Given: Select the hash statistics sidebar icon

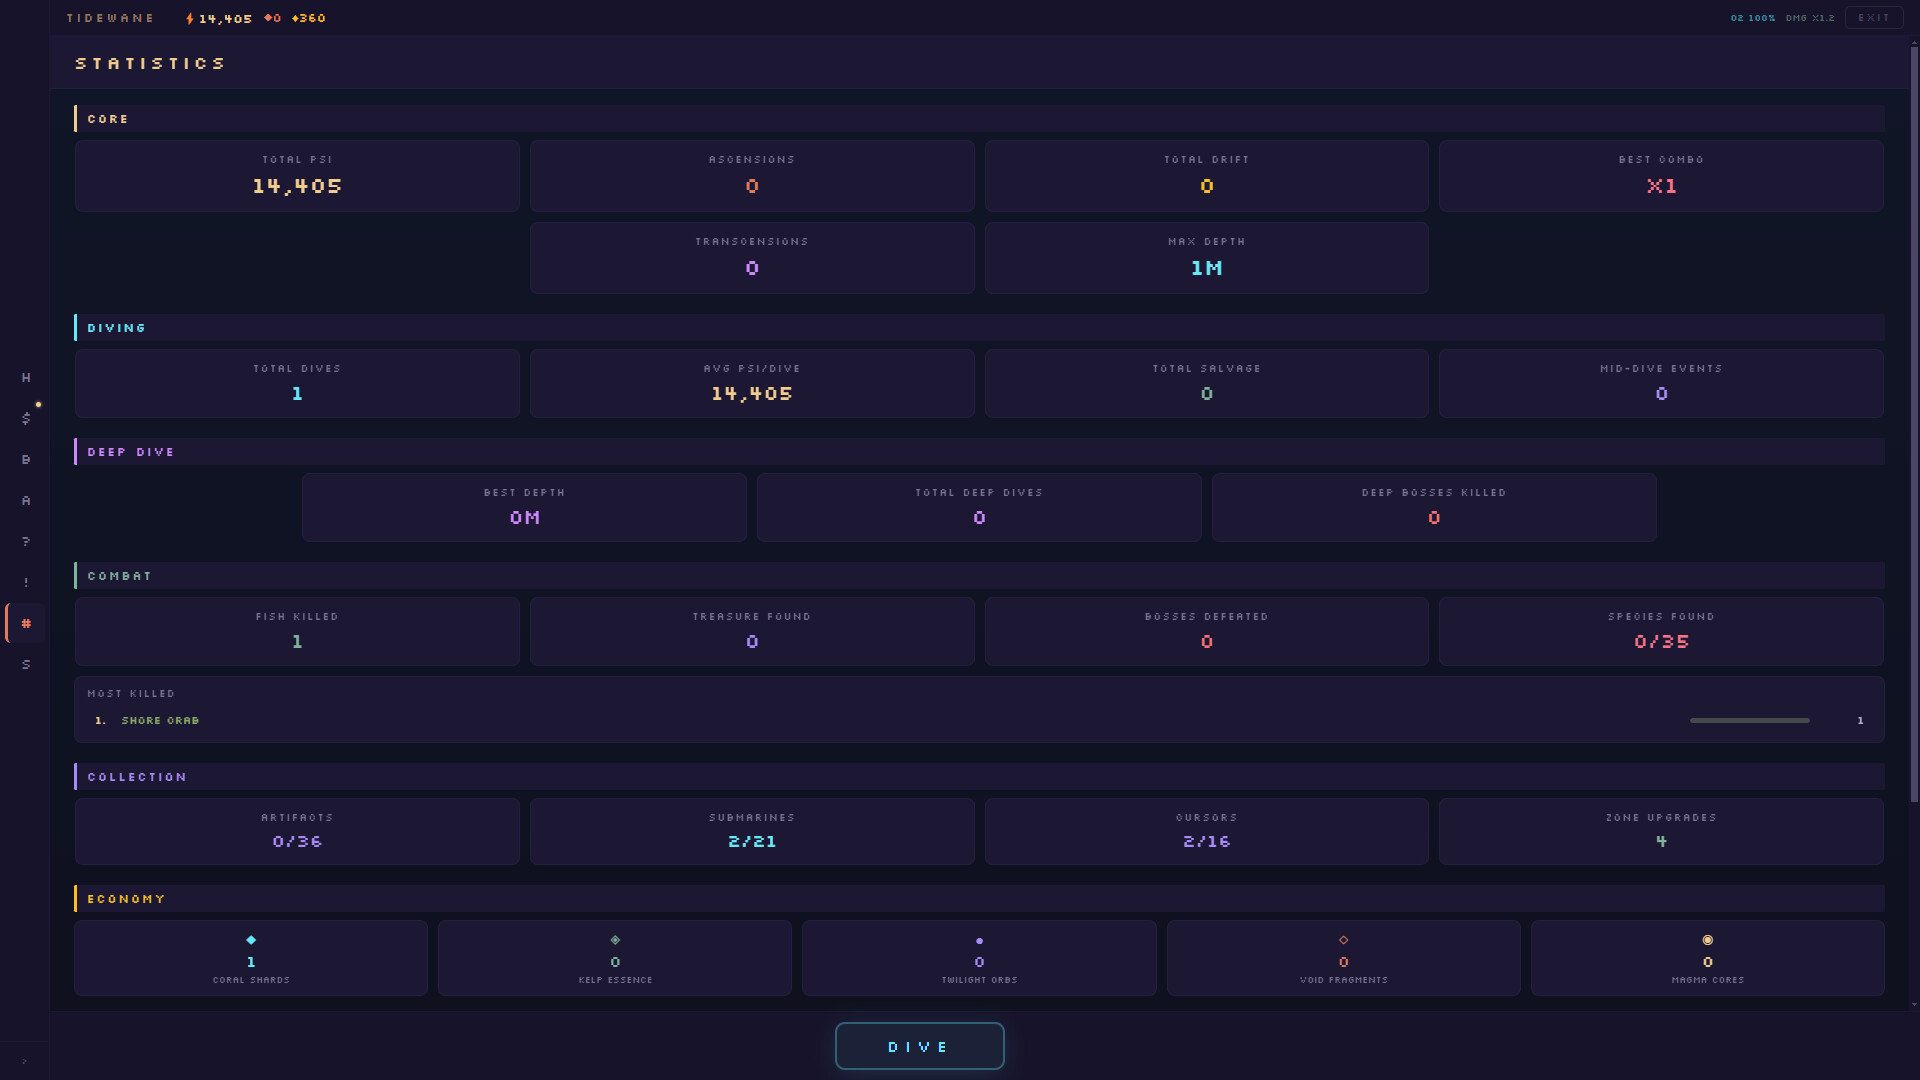Looking at the screenshot, I should click(26, 624).
